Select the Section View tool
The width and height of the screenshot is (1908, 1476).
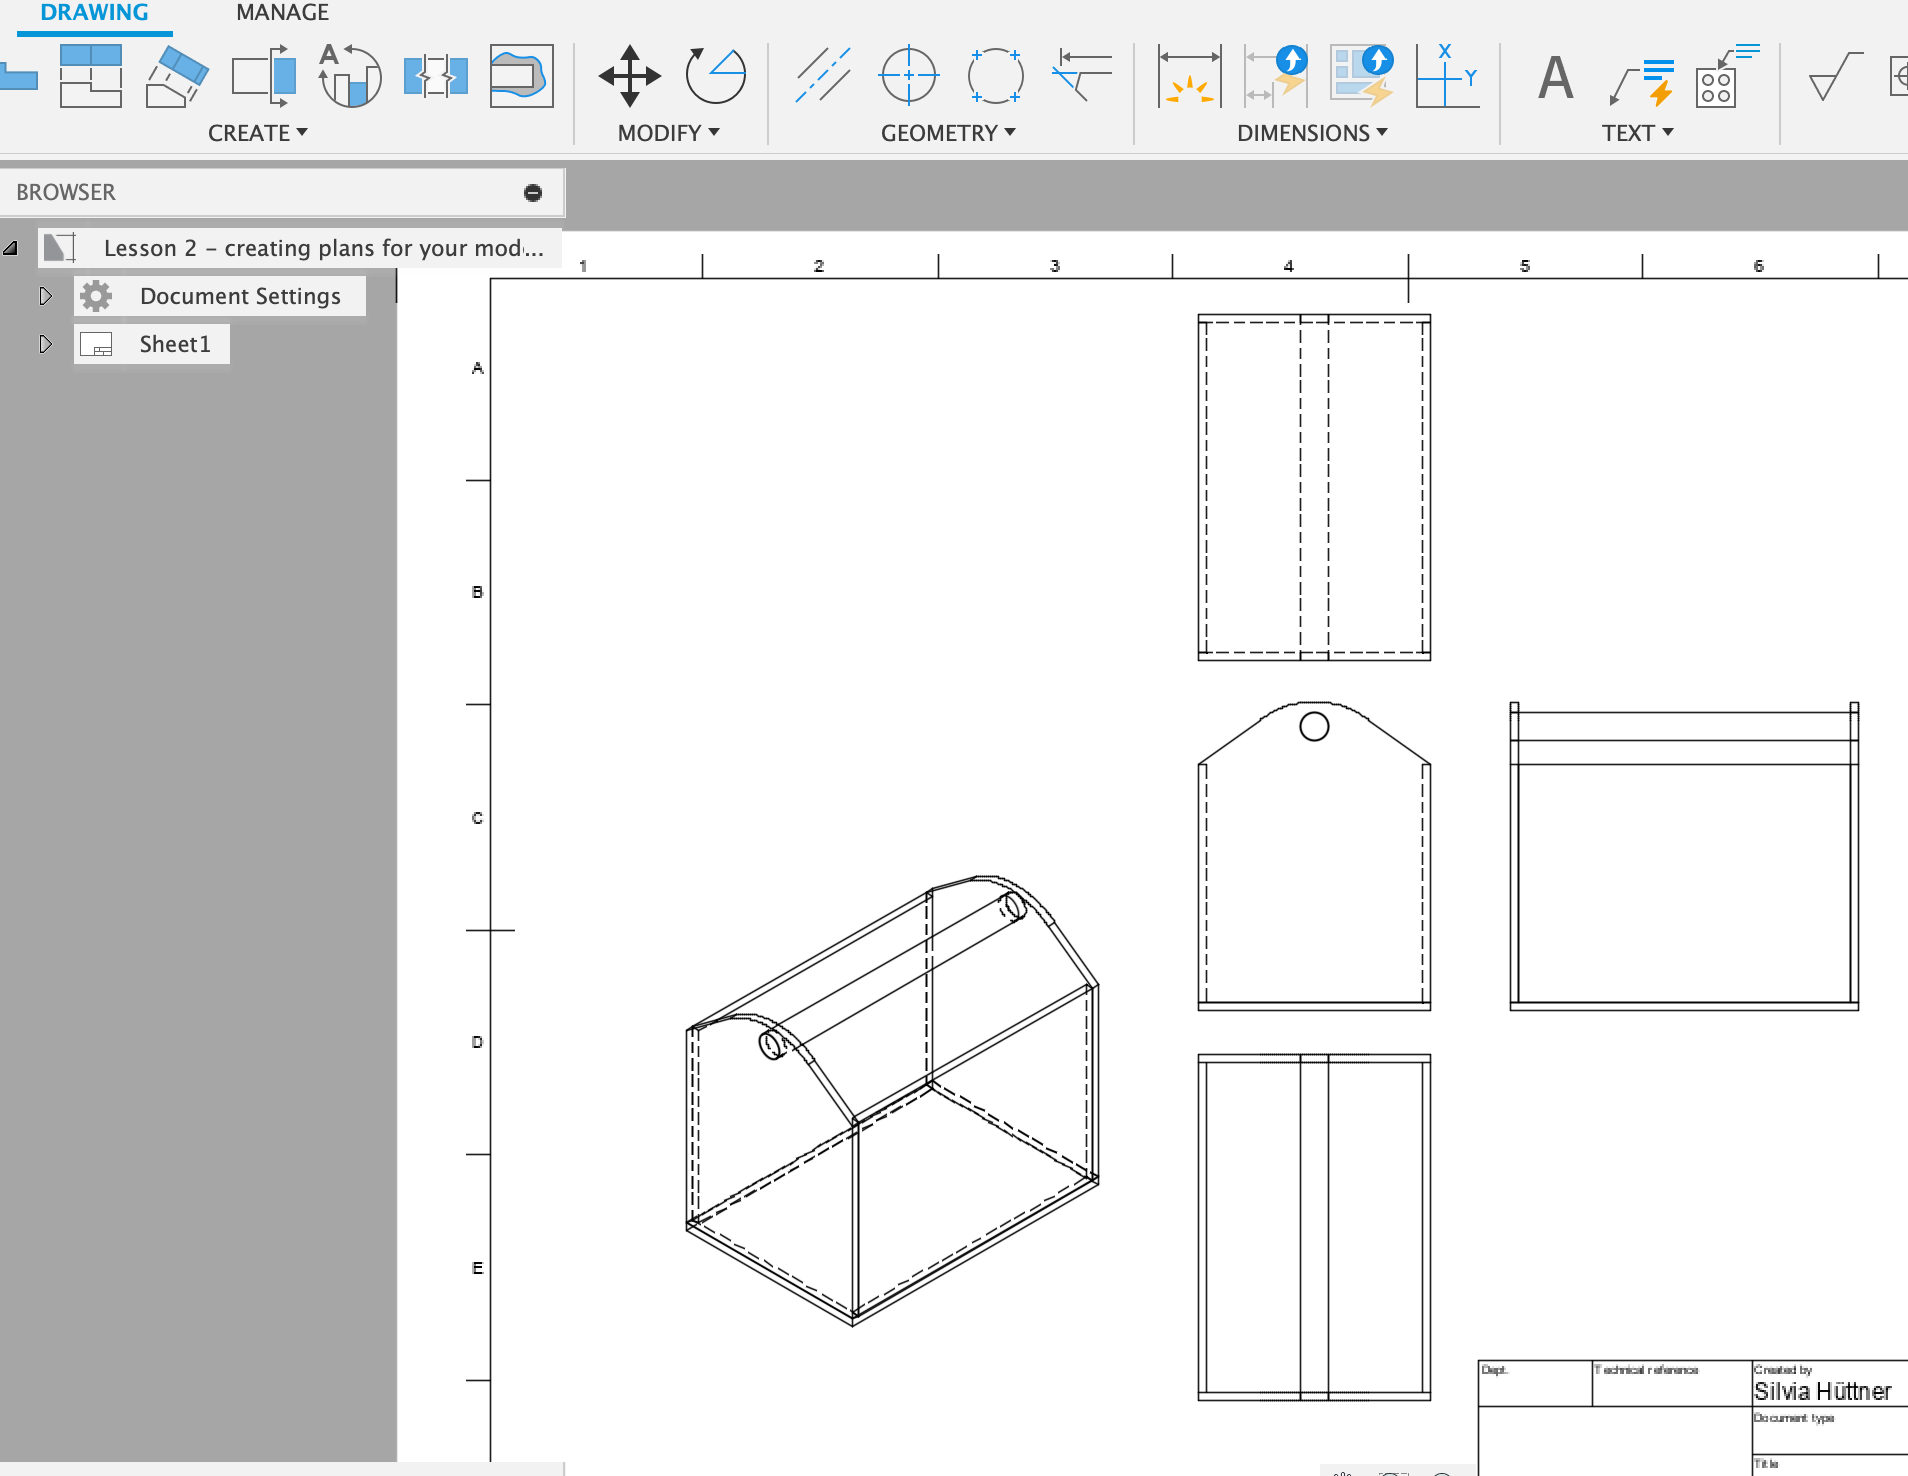[x=264, y=76]
